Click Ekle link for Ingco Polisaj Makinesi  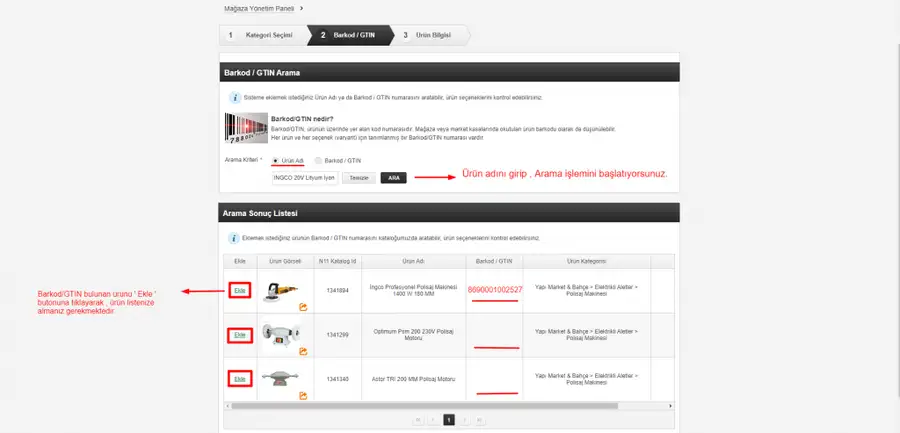(x=240, y=291)
